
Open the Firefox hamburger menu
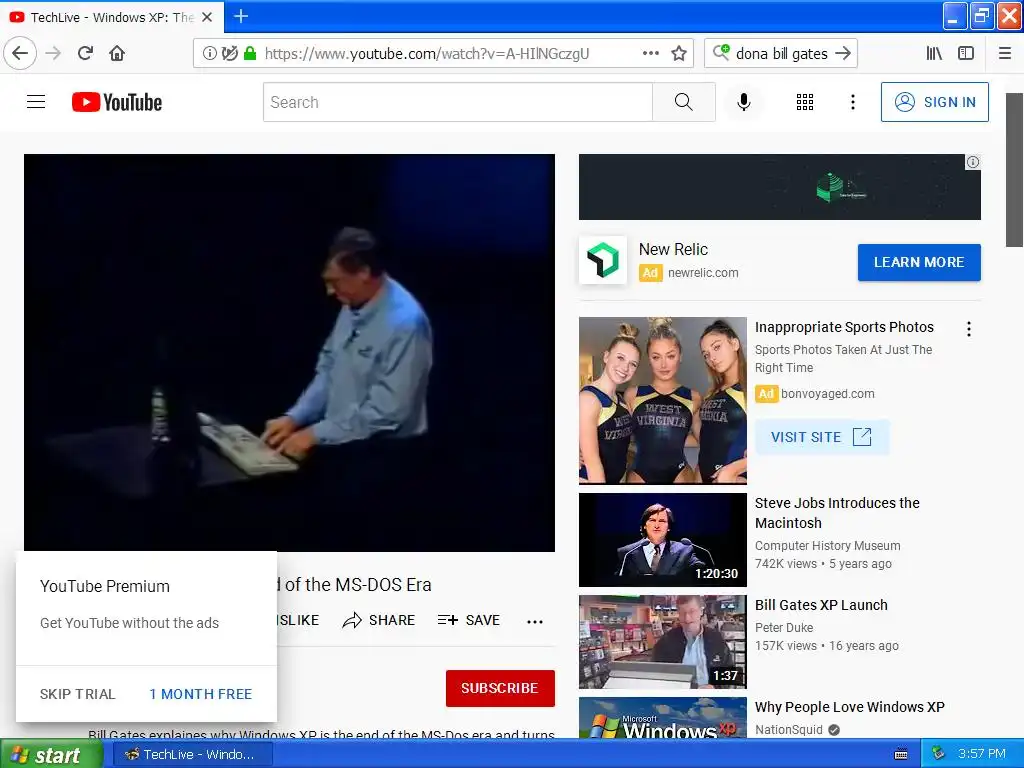click(x=1005, y=53)
